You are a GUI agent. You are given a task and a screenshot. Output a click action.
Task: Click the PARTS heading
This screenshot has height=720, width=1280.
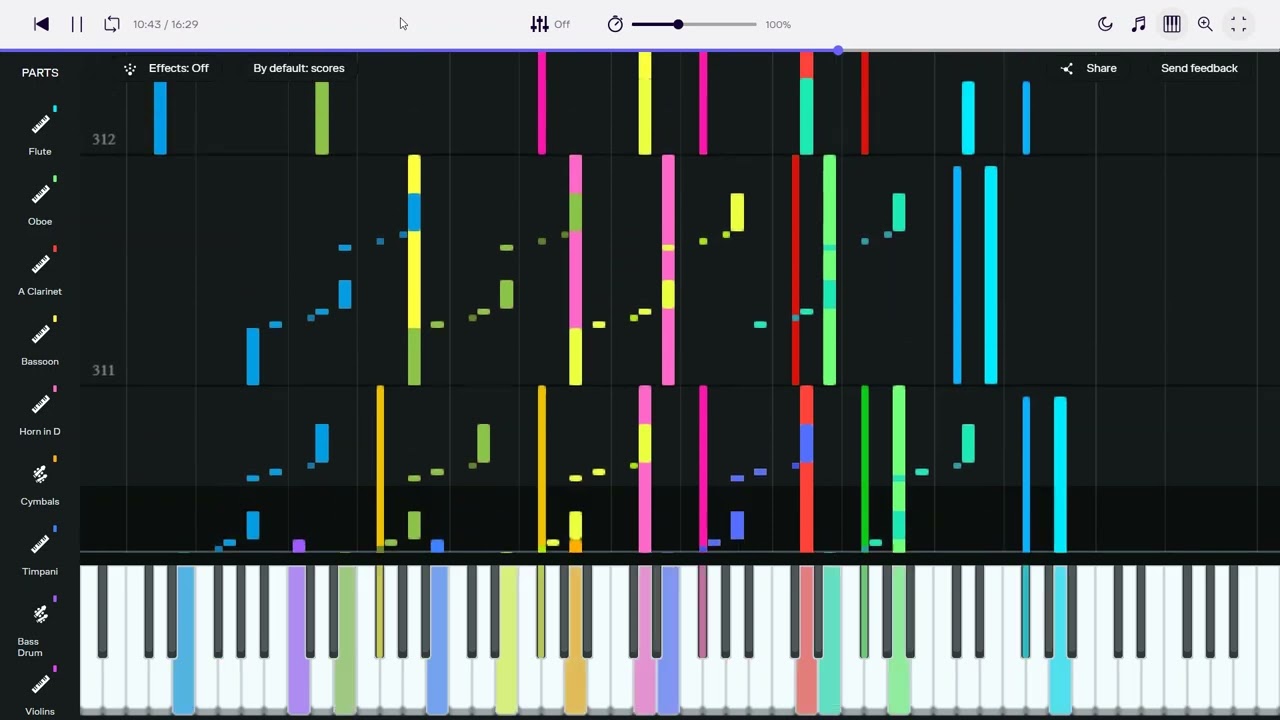(40, 72)
